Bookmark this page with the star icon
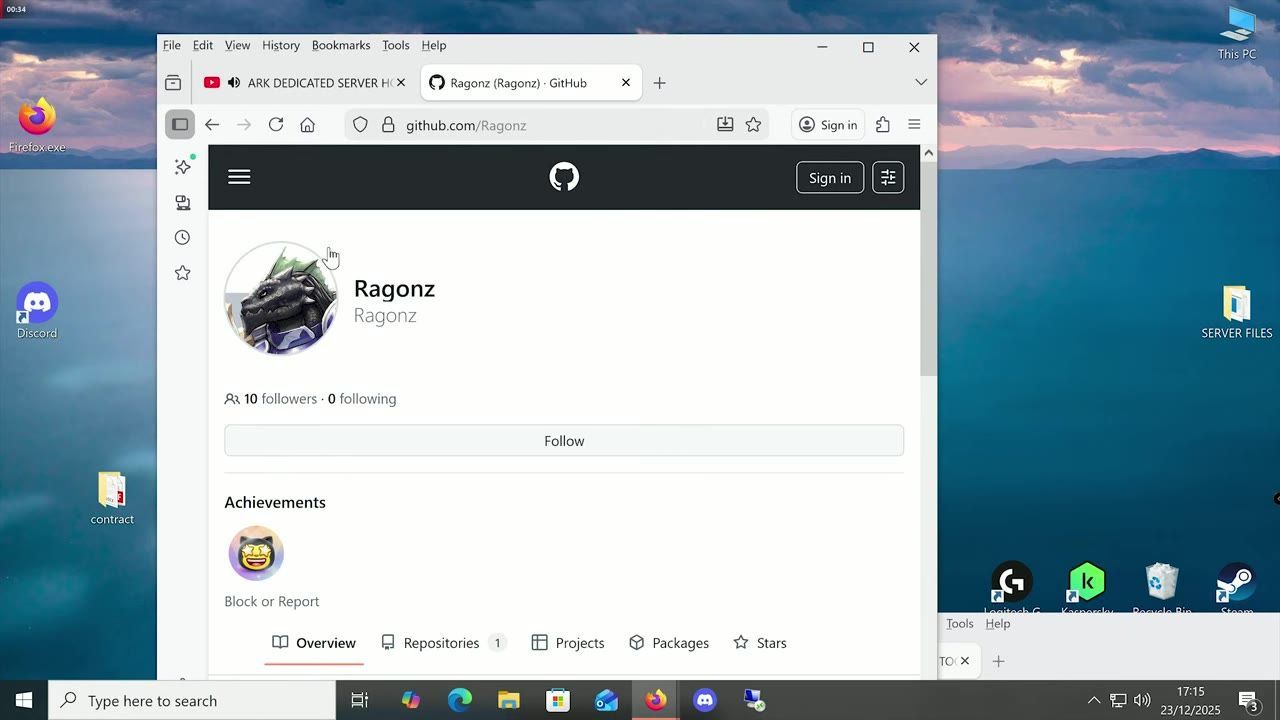The width and height of the screenshot is (1280, 720). (753, 125)
